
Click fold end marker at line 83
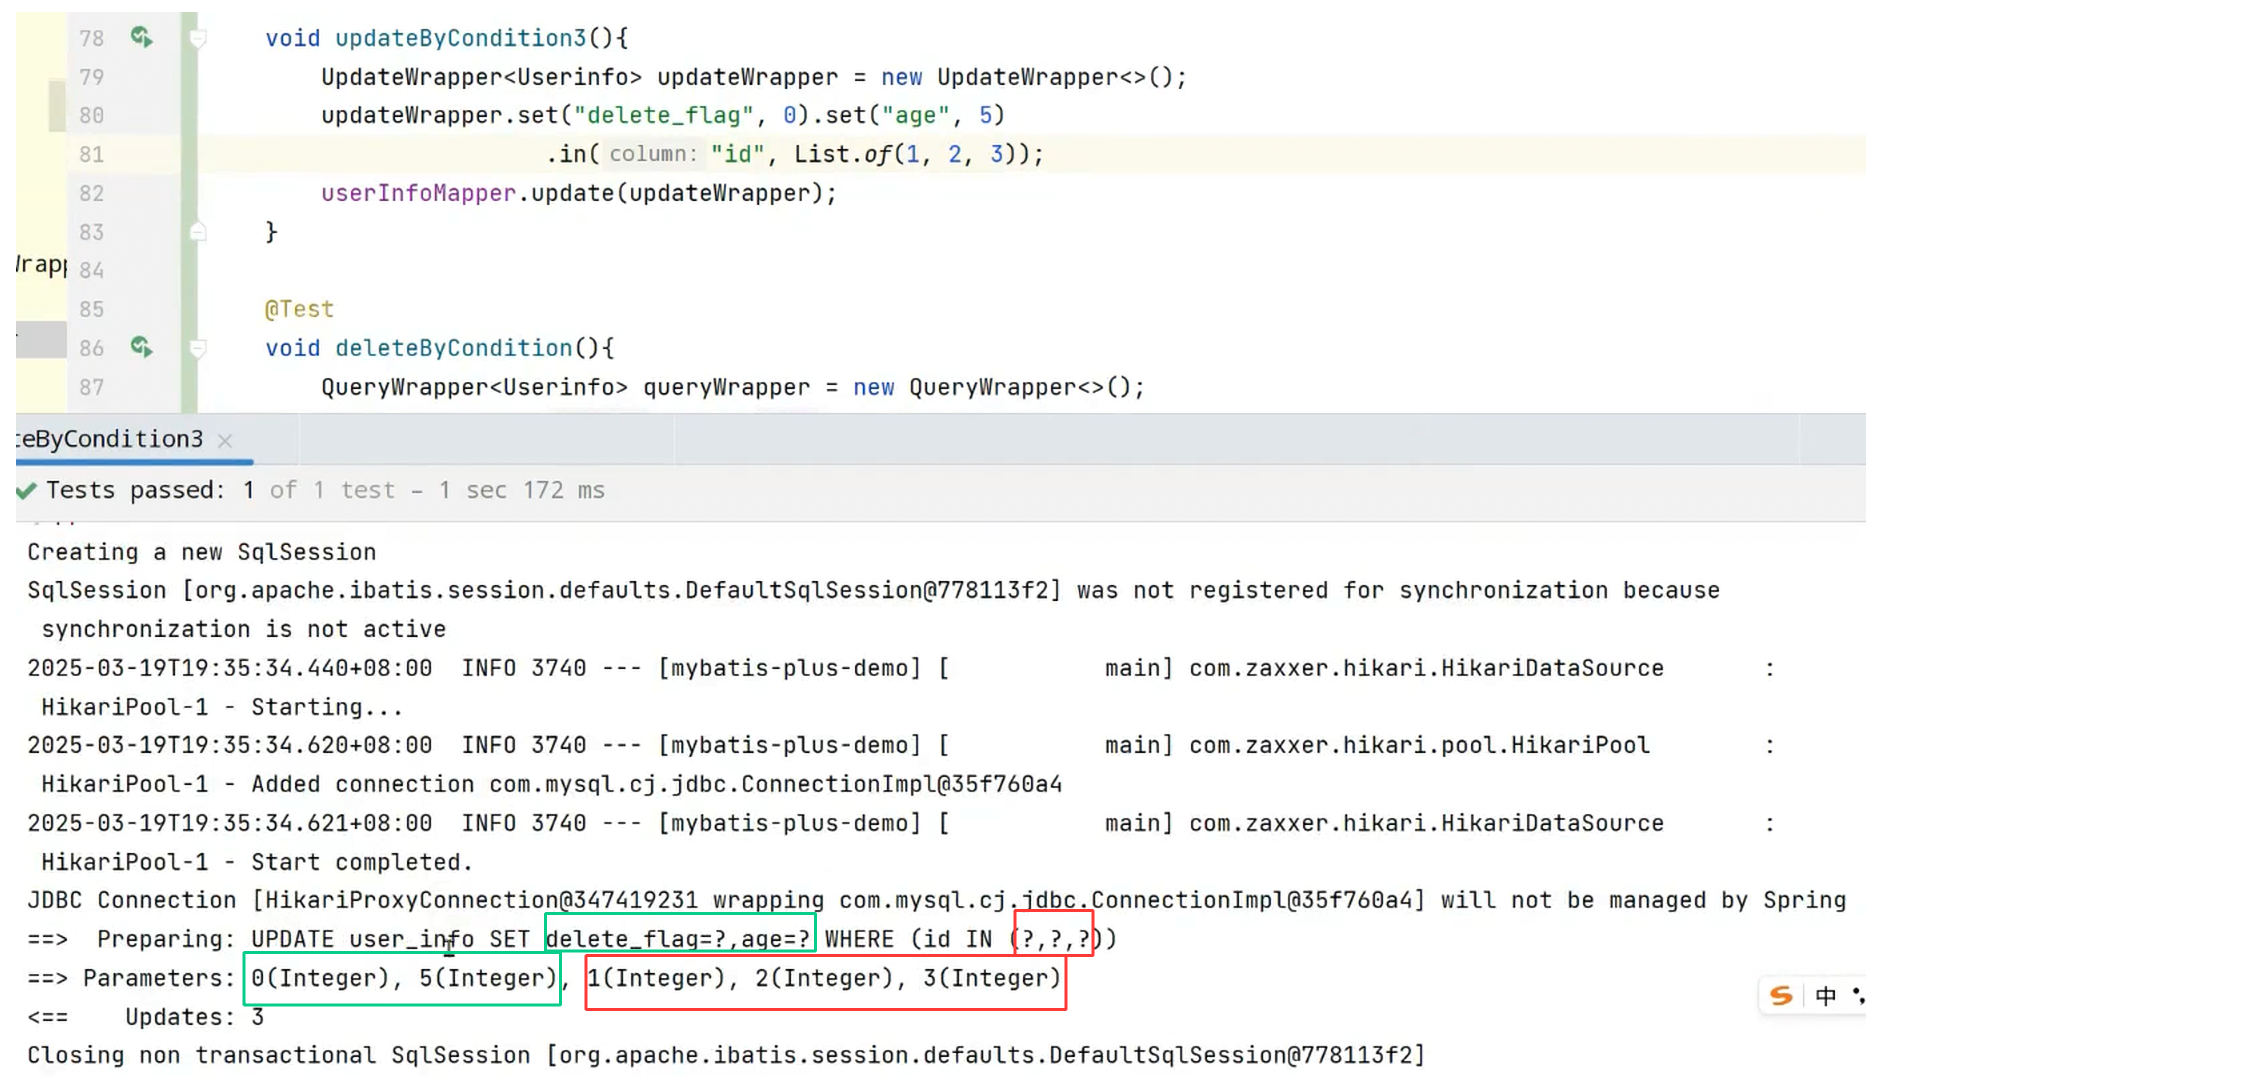point(198,232)
